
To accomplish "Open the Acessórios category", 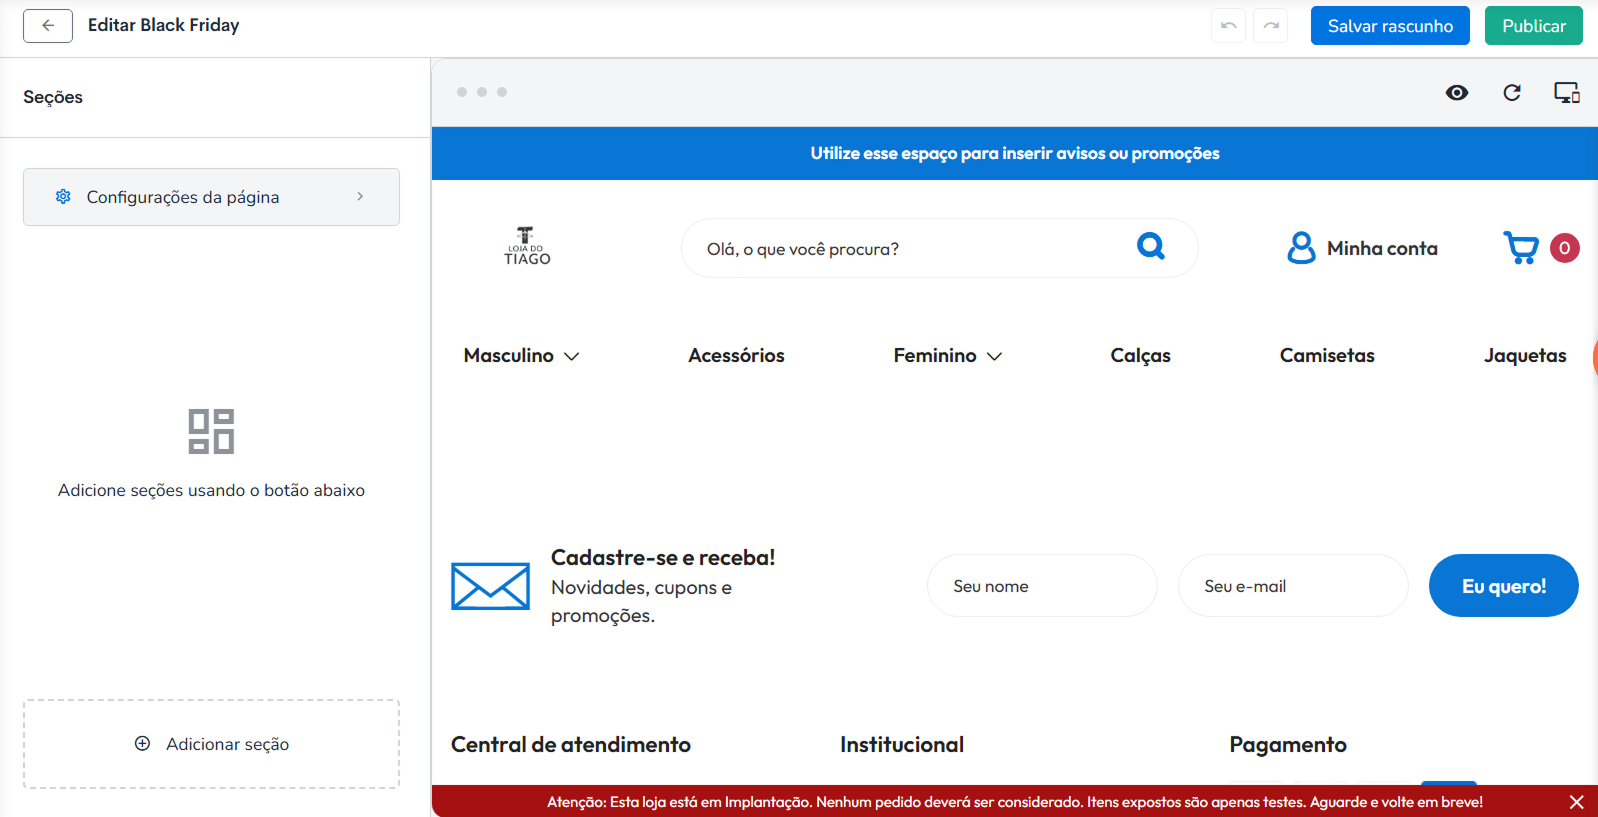I will [x=736, y=356].
